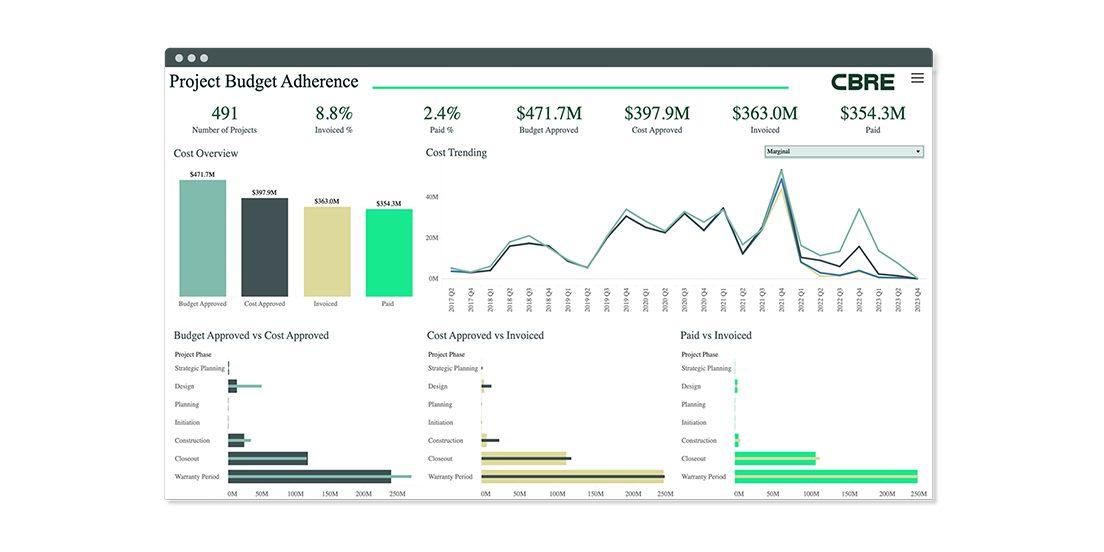Click the Project Budget Adherence title
This screenshot has width=1104, height=552.
click(x=263, y=82)
